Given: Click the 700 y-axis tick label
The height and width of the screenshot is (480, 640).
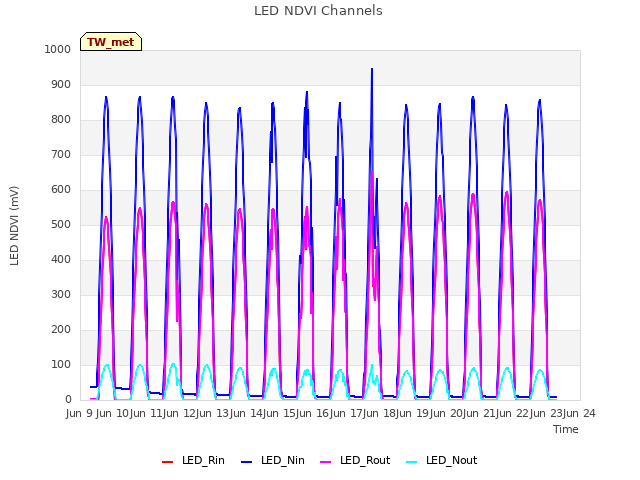Looking at the screenshot, I should (x=61, y=154).
